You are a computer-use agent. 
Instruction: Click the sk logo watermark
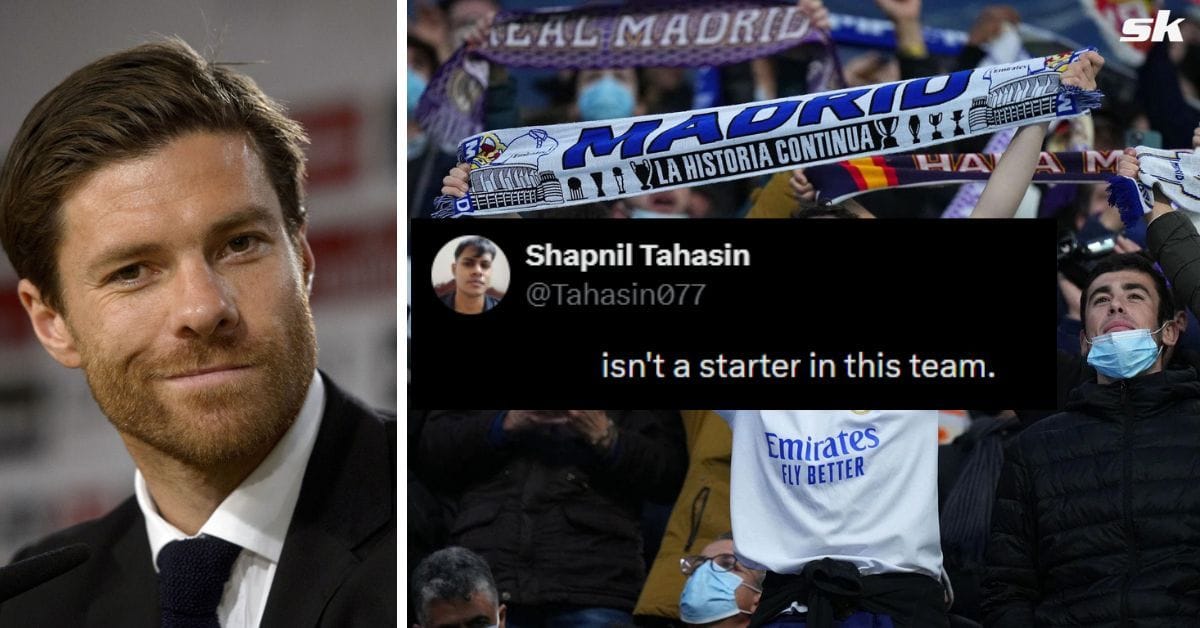point(1151,25)
